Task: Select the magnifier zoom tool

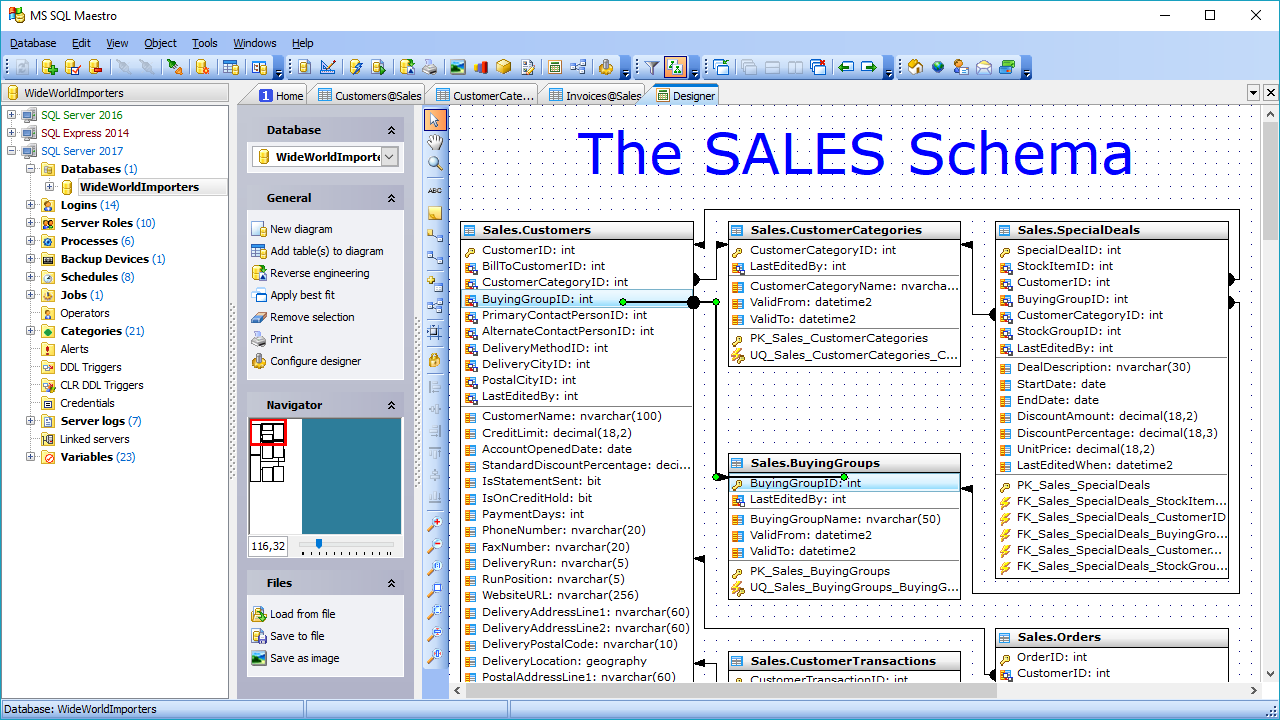Action: point(435,164)
